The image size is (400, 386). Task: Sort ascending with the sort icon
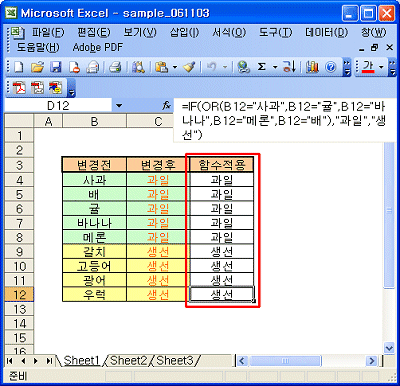(x=289, y=67)
